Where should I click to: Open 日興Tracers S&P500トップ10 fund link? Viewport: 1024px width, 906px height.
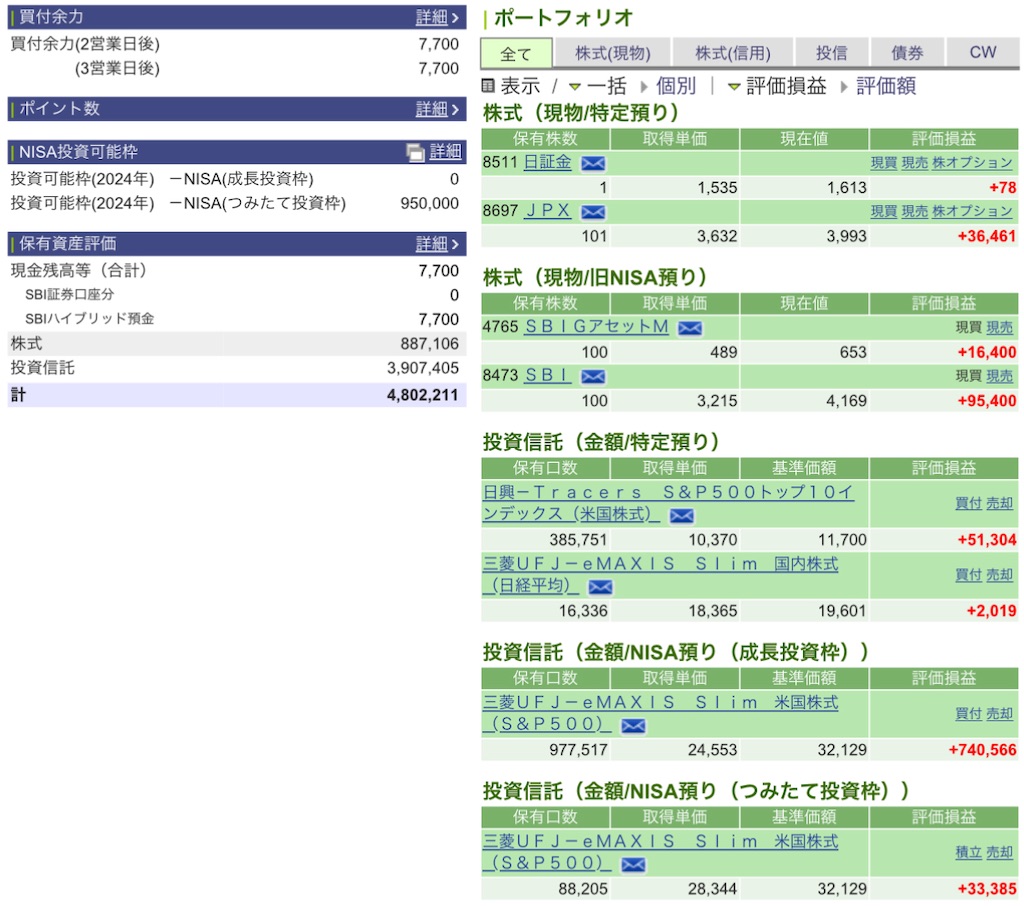point(668,502)
